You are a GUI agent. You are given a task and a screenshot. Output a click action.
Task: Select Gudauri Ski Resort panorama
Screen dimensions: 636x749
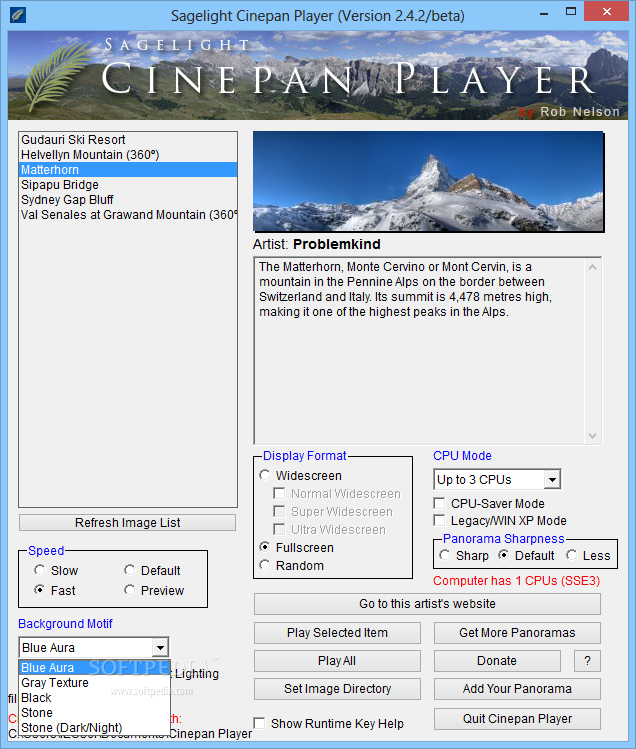pyautogui.click(x=128, y=139)
